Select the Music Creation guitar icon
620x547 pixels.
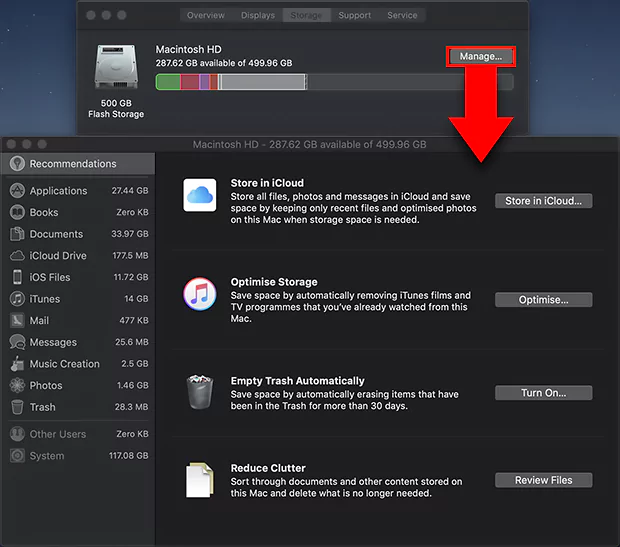point(17,364)
